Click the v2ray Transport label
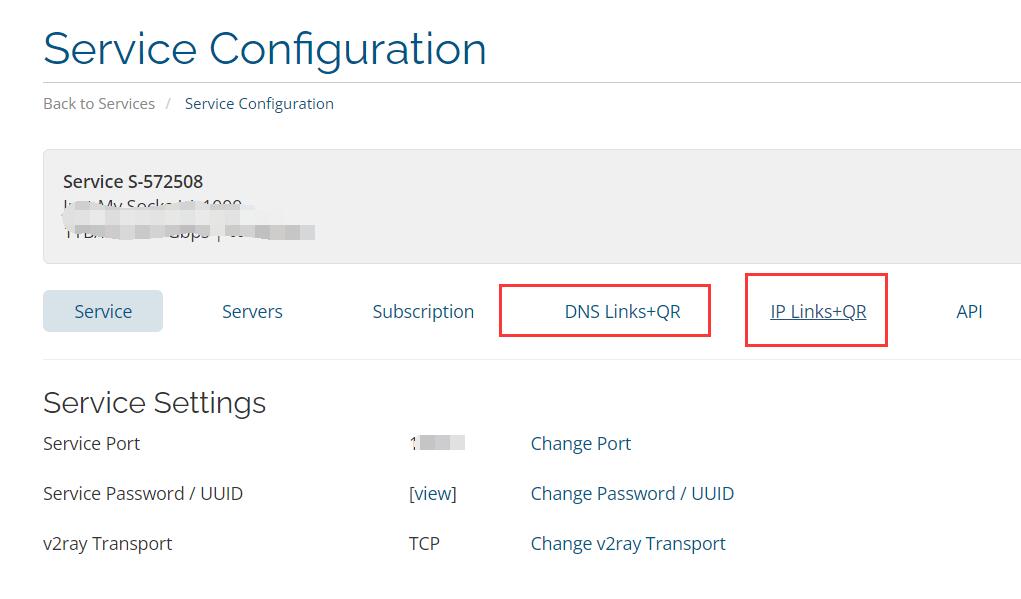 pyautogui.click(x=107, y=543)
